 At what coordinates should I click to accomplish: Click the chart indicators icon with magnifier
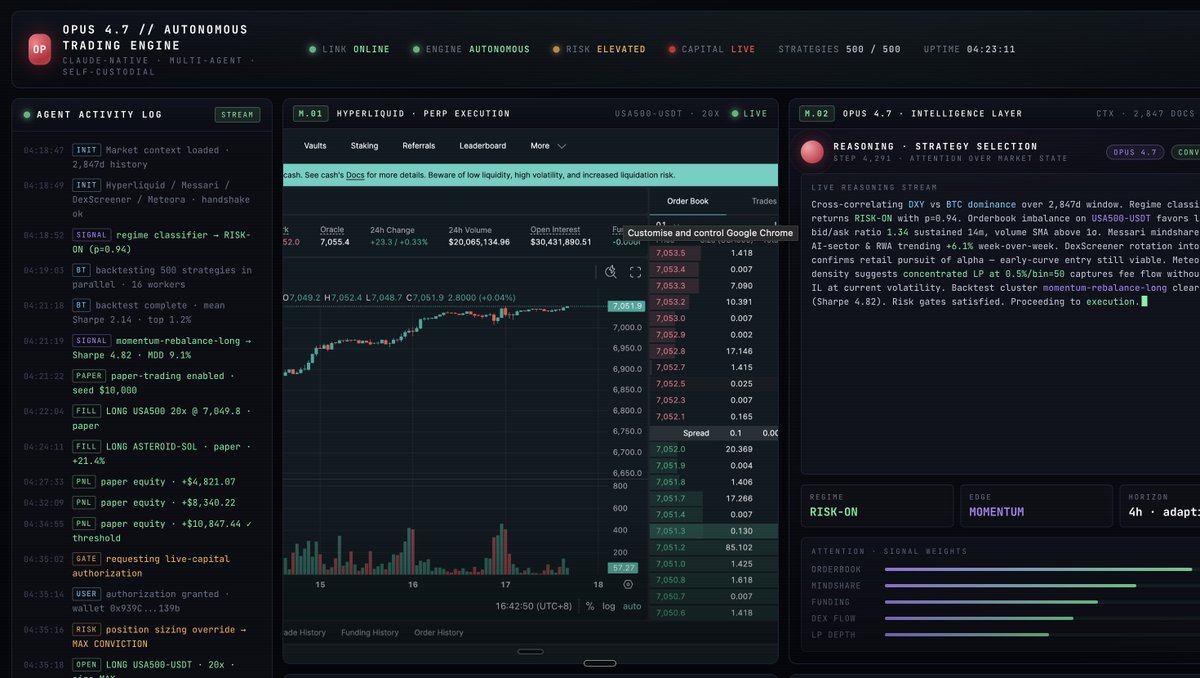[610, 272]
